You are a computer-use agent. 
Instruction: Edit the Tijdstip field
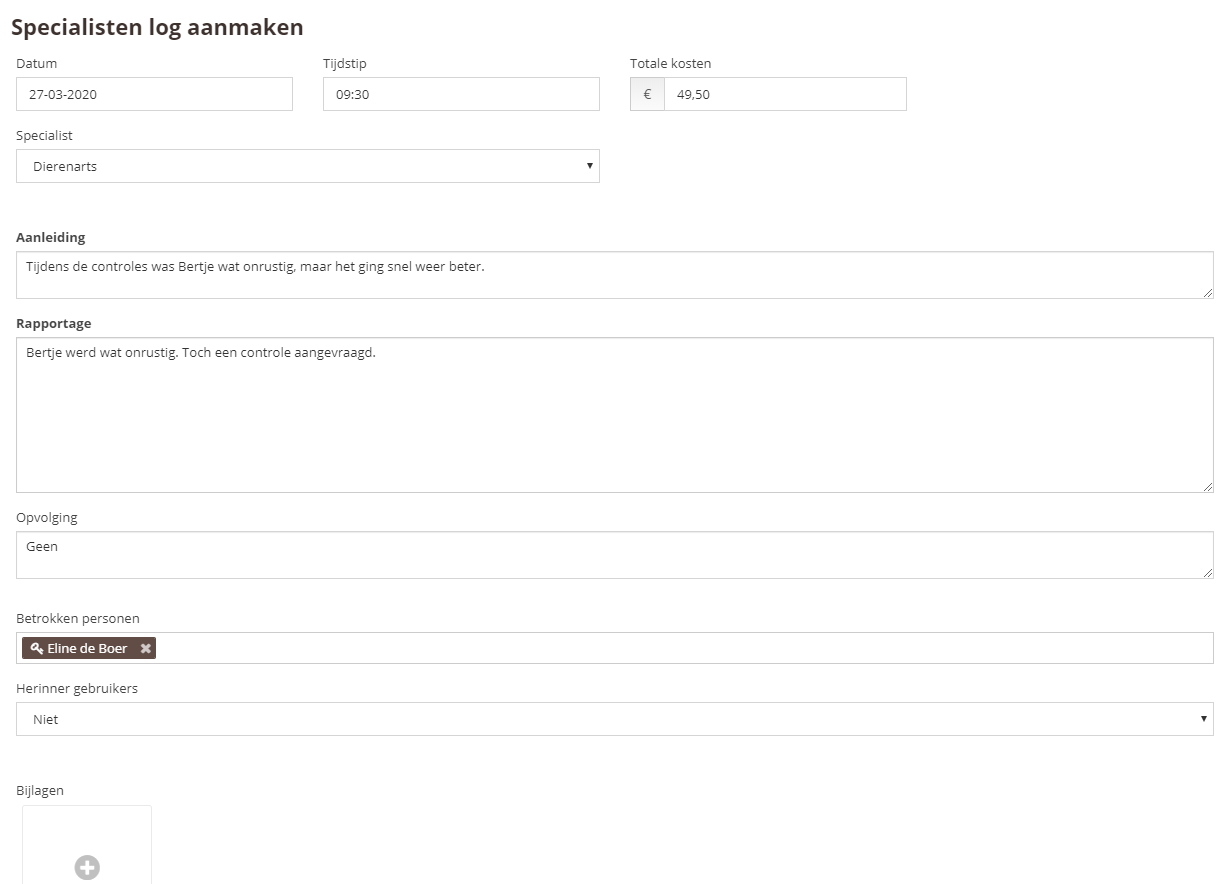point(461,94)
